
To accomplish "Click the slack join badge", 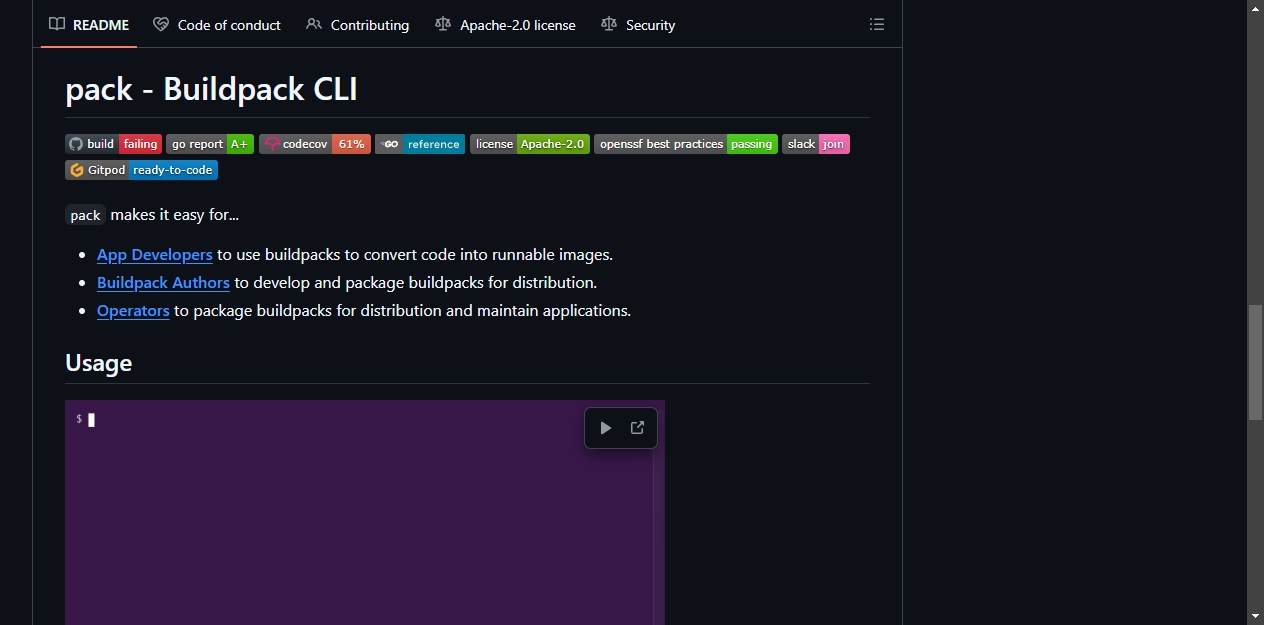I will (816, 144).
